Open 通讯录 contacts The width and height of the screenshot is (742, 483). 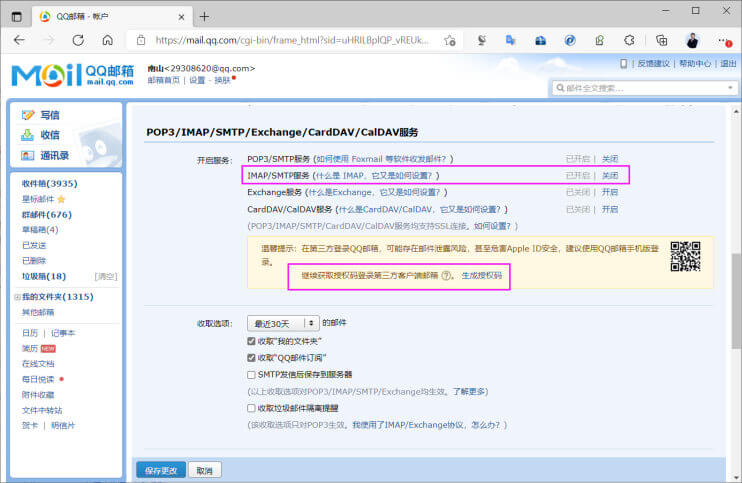pyautogui.click(x=54, y=155)
